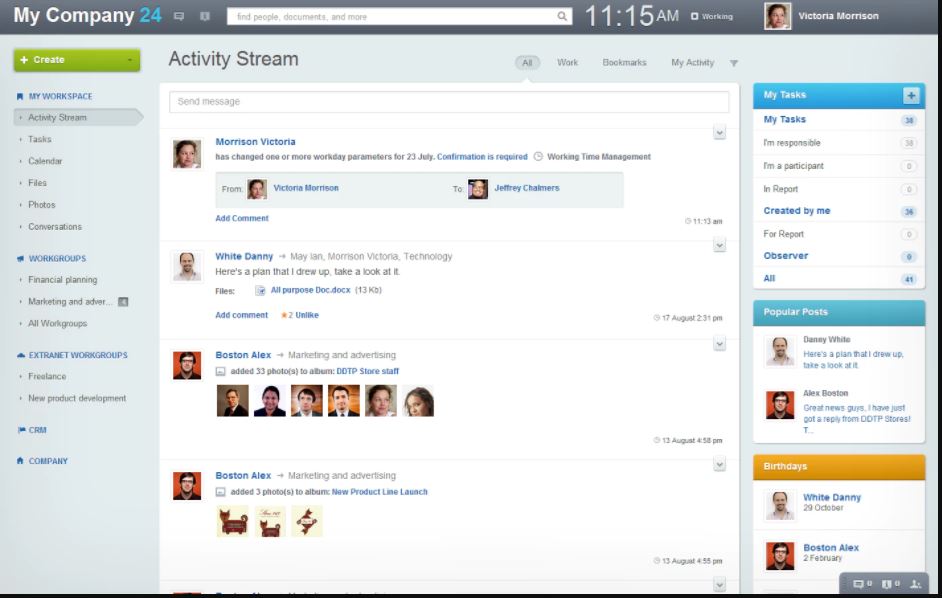Switch to the Work filter tab
942x598 pixels.
[567, 63]
